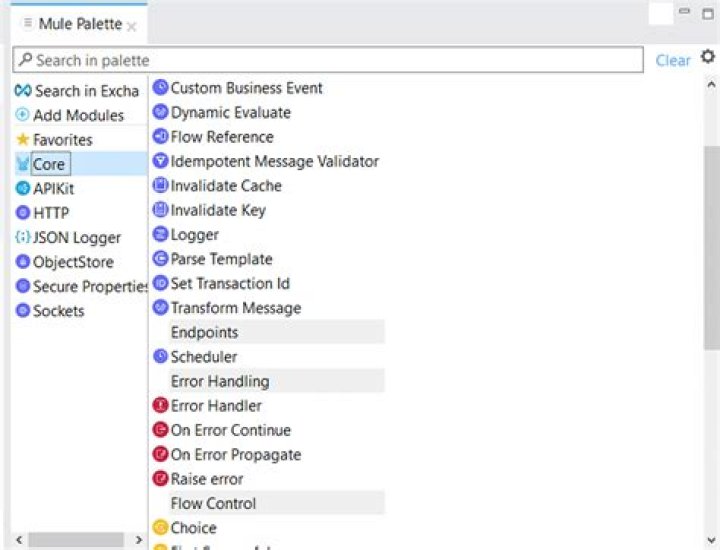
Task: Close the Mule Palette tab
Action: 132,27
